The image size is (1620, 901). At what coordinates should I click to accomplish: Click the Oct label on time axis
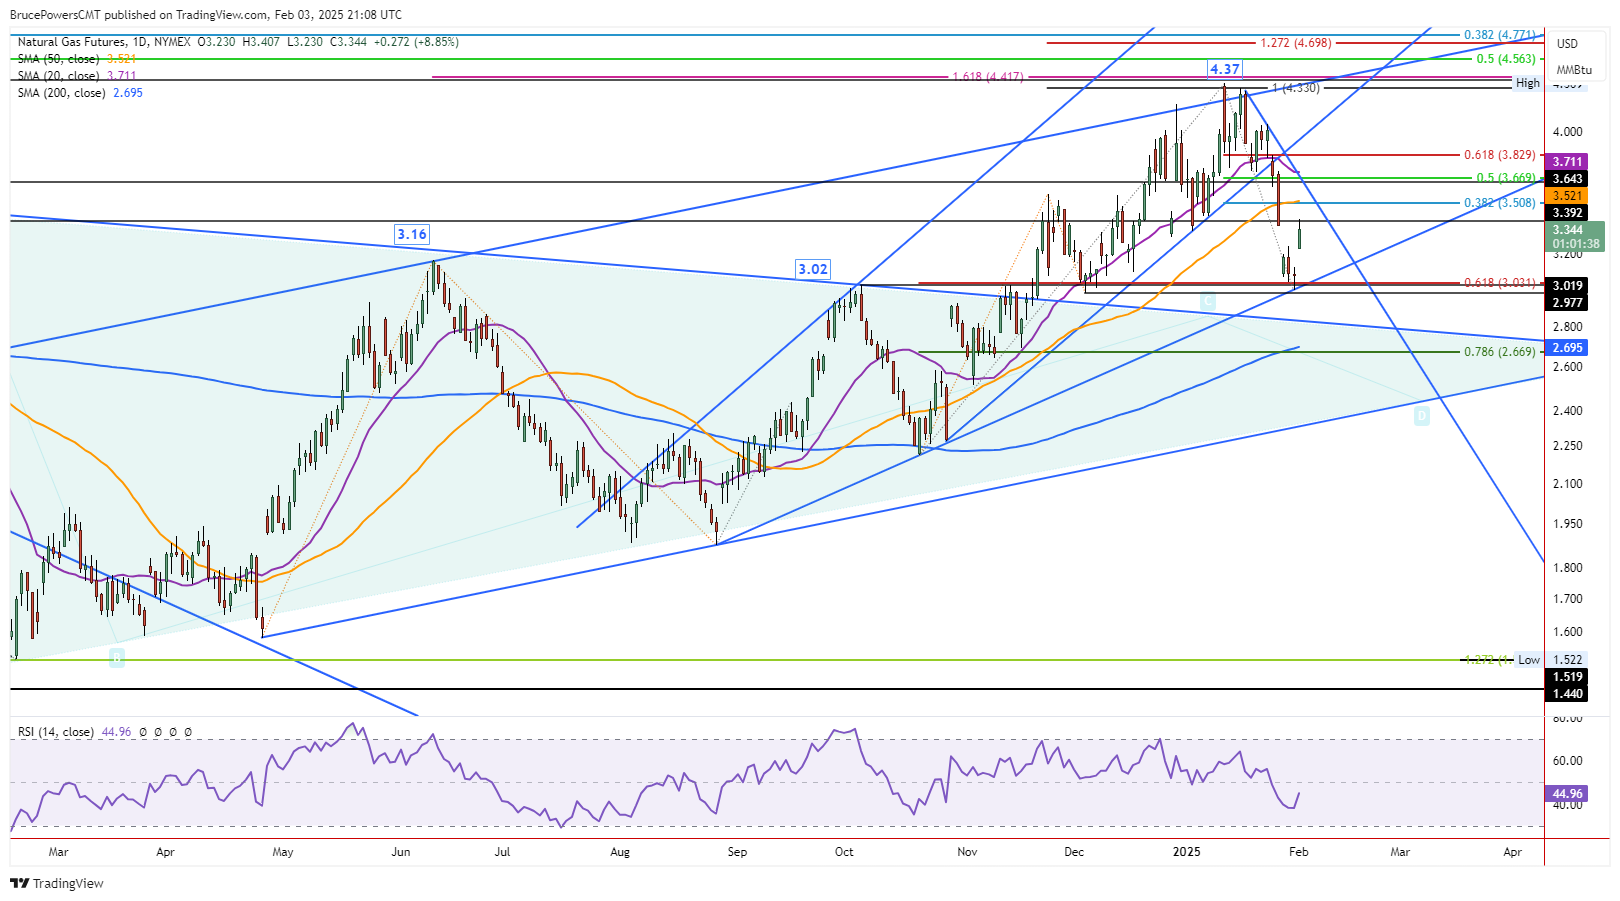point(844,852)
